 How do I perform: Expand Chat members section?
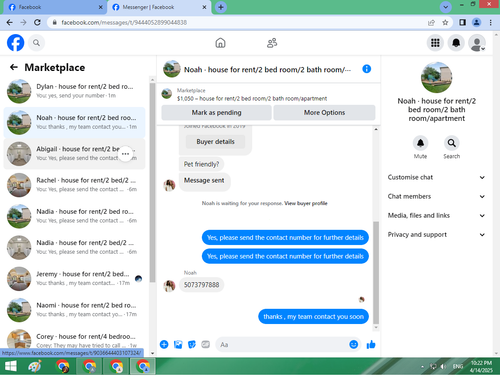pyautogui.click(x=436, y=196)
